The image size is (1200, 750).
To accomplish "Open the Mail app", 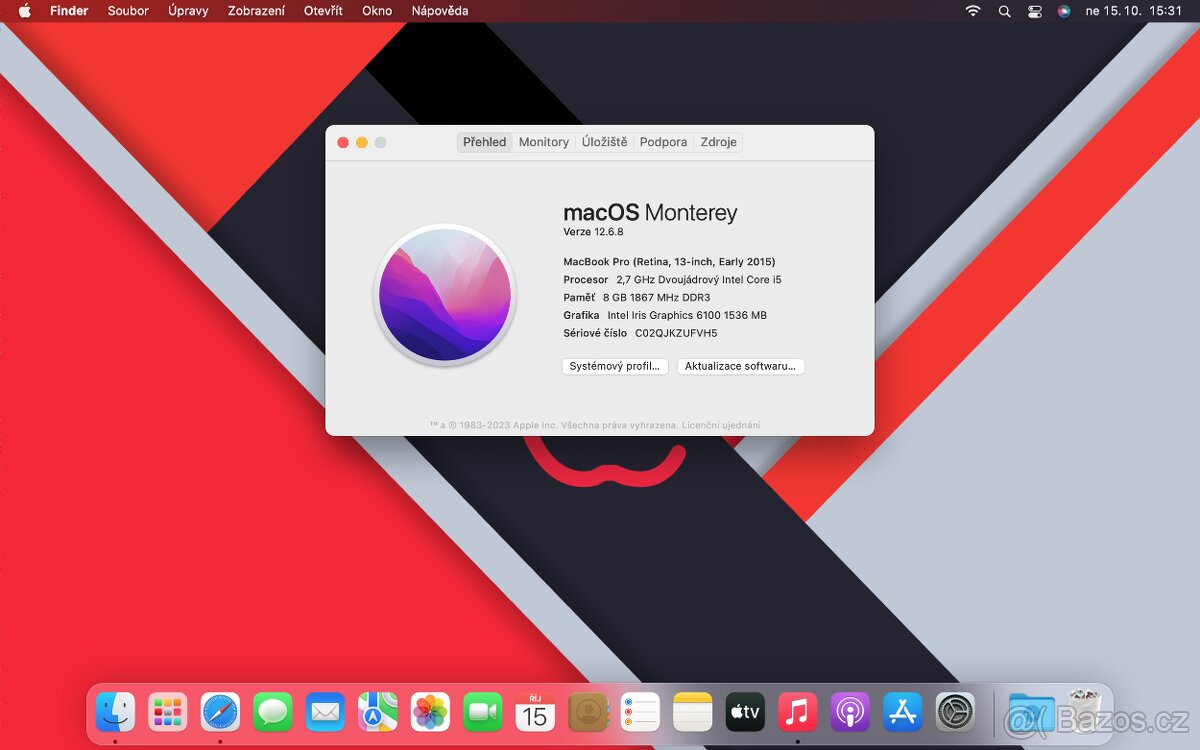I will click(x=324, y=712).
